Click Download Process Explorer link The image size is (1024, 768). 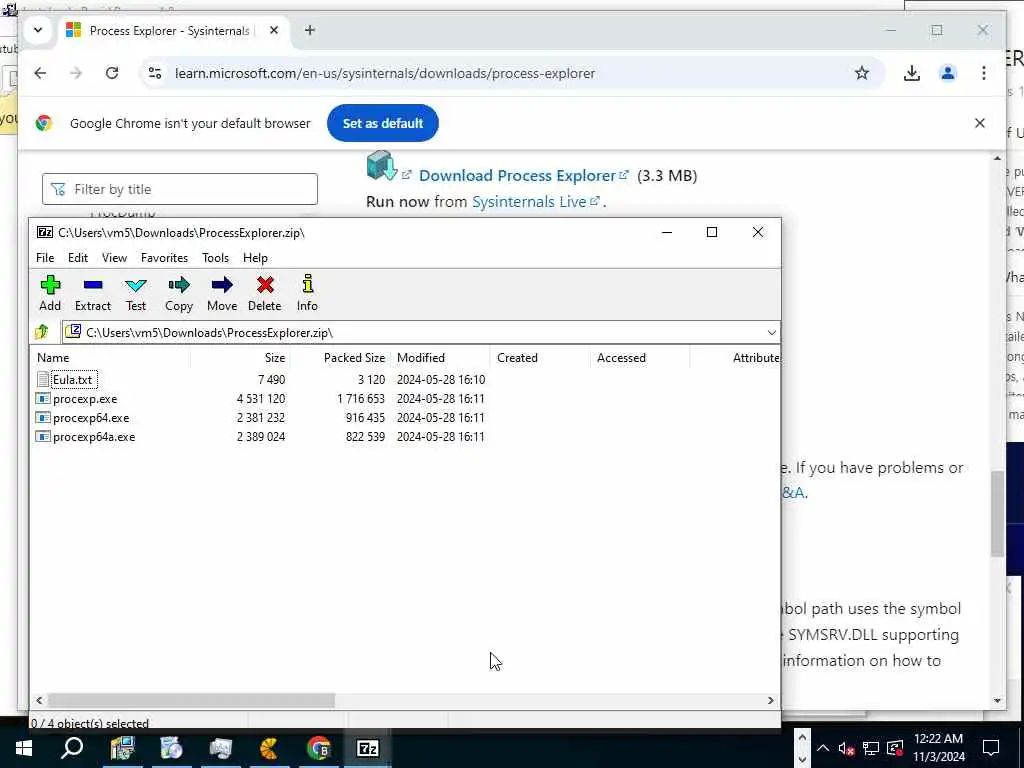pos(517,176)
